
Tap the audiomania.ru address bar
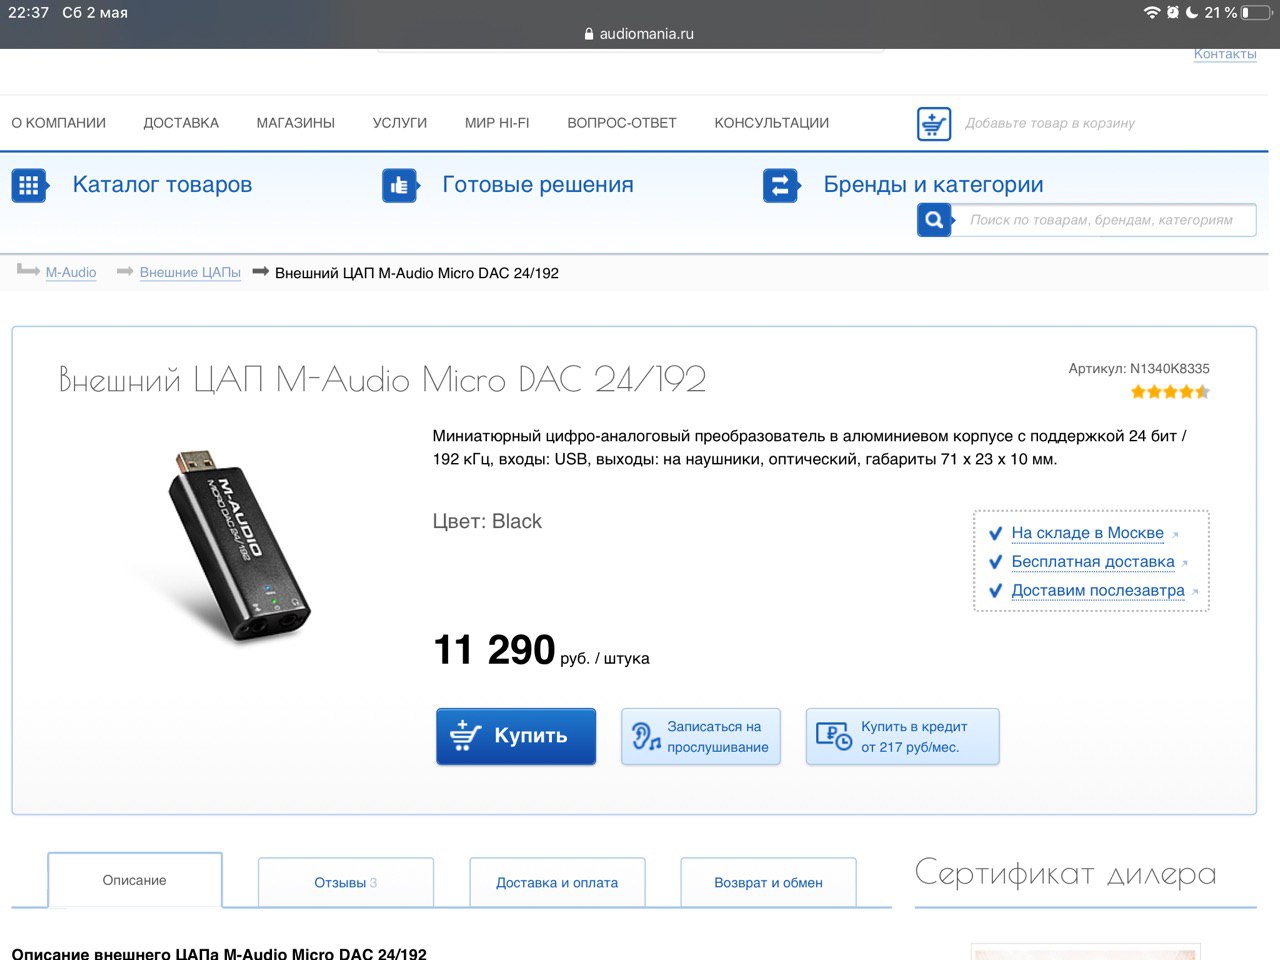(640, 33)
